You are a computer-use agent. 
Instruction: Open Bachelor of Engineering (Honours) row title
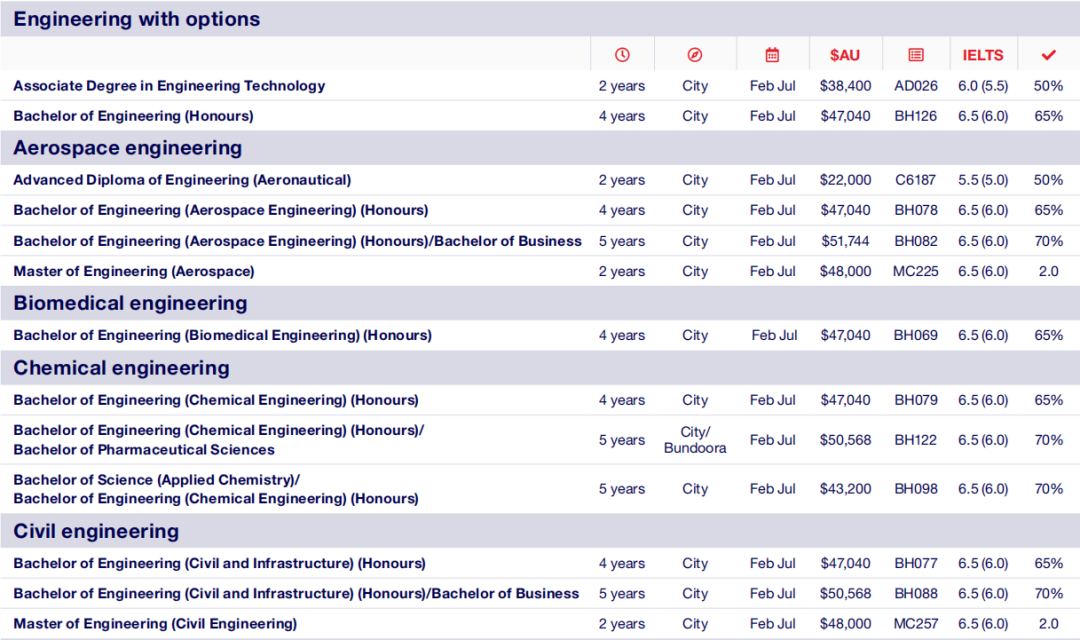133,116
